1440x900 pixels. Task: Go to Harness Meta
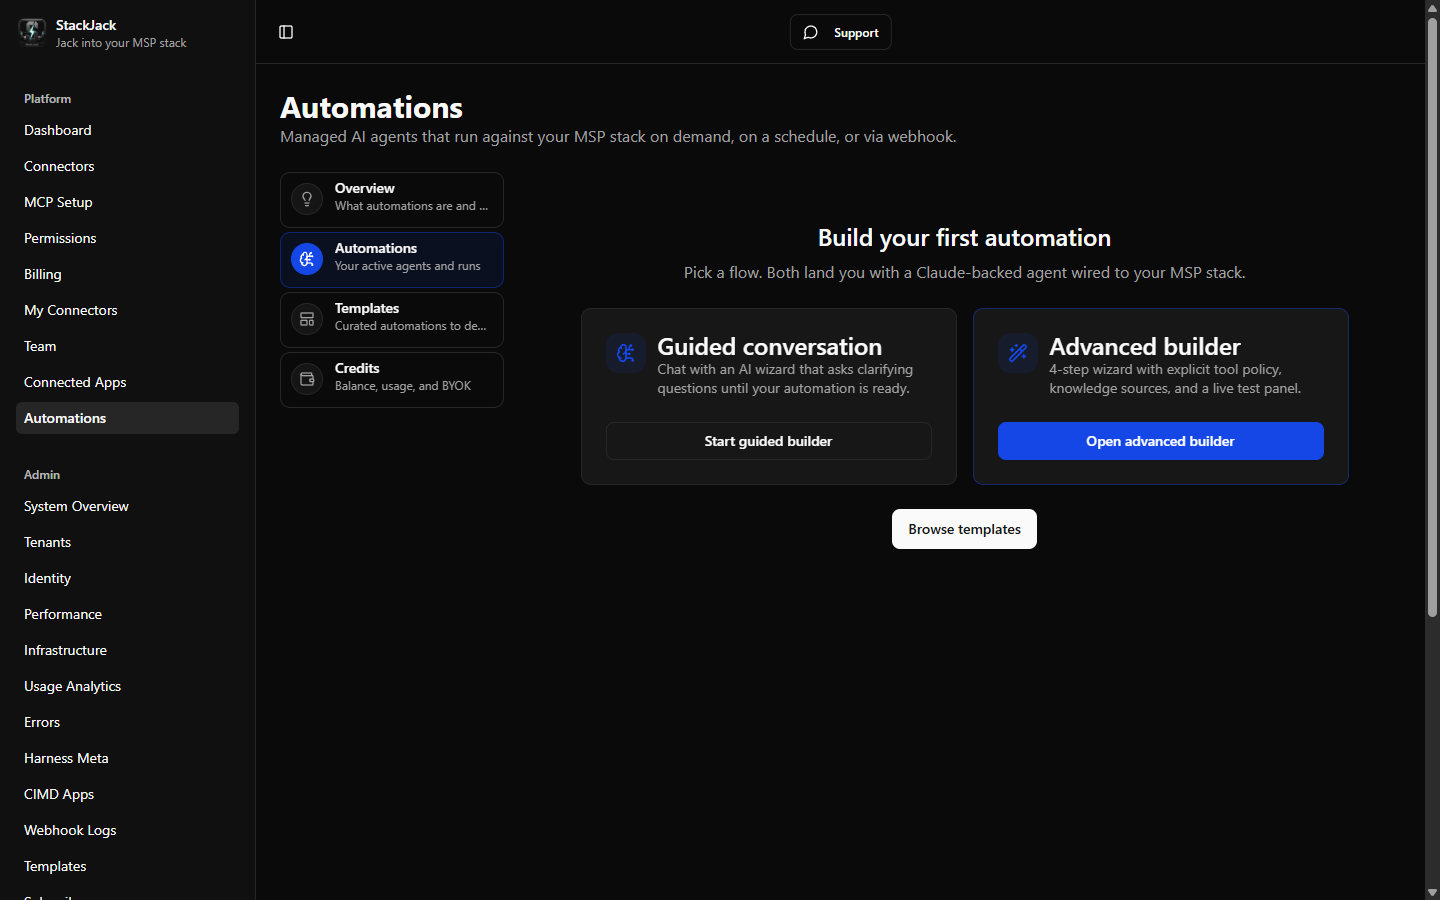coord(127,758)
